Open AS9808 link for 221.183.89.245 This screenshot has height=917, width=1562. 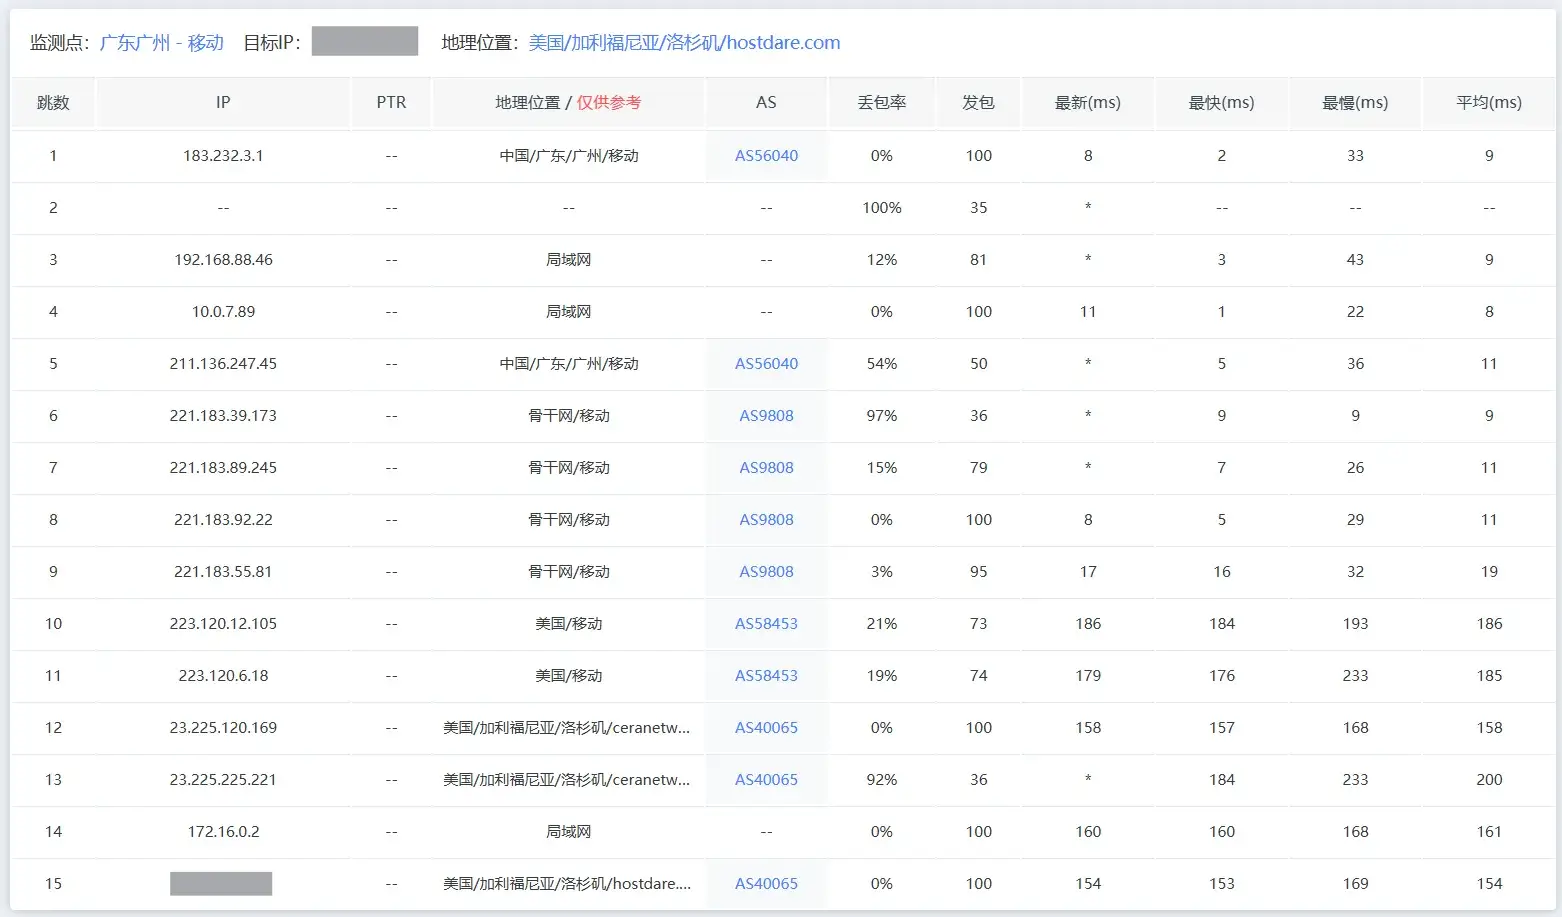[766, 468]
